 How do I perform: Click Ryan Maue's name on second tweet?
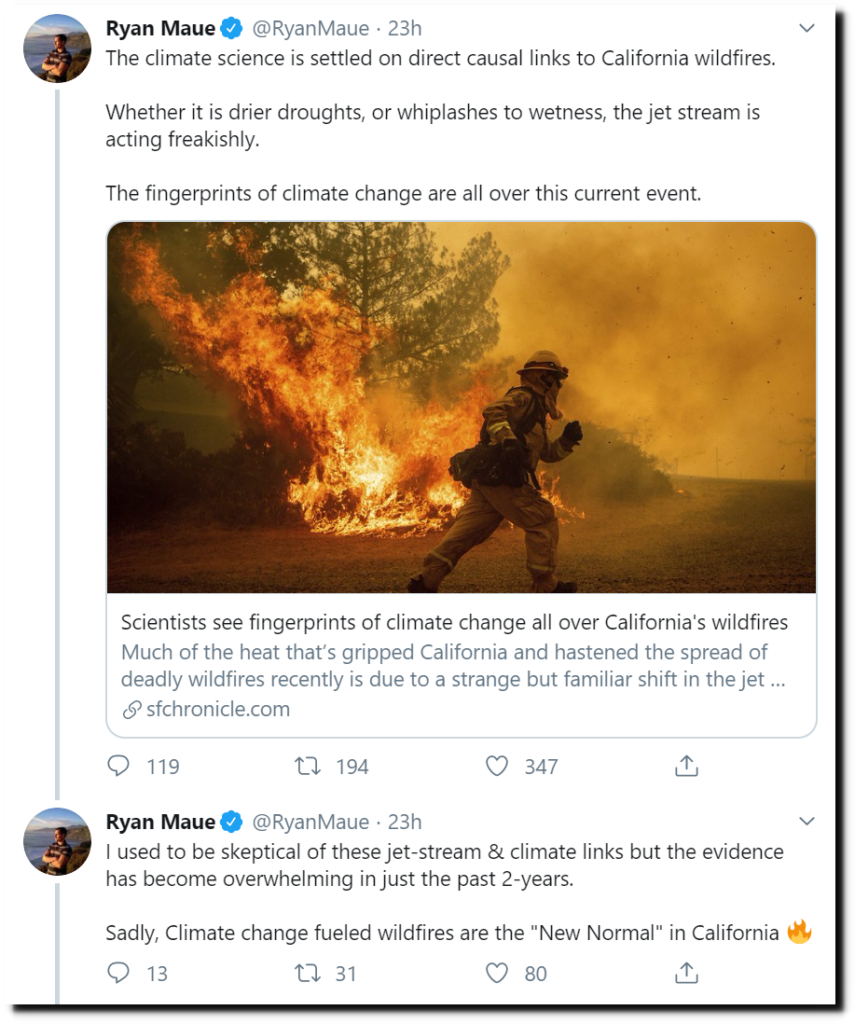pyautogui.click(x=160, y=821)
